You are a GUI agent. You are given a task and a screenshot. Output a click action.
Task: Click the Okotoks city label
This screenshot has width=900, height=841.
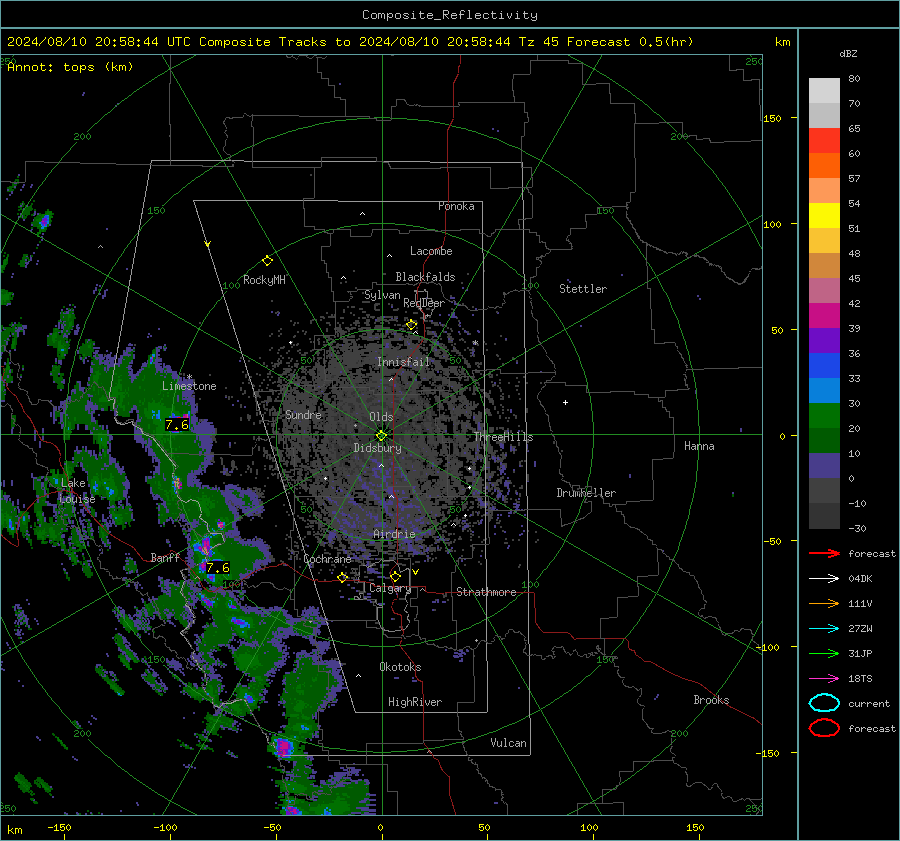[400, 667]
